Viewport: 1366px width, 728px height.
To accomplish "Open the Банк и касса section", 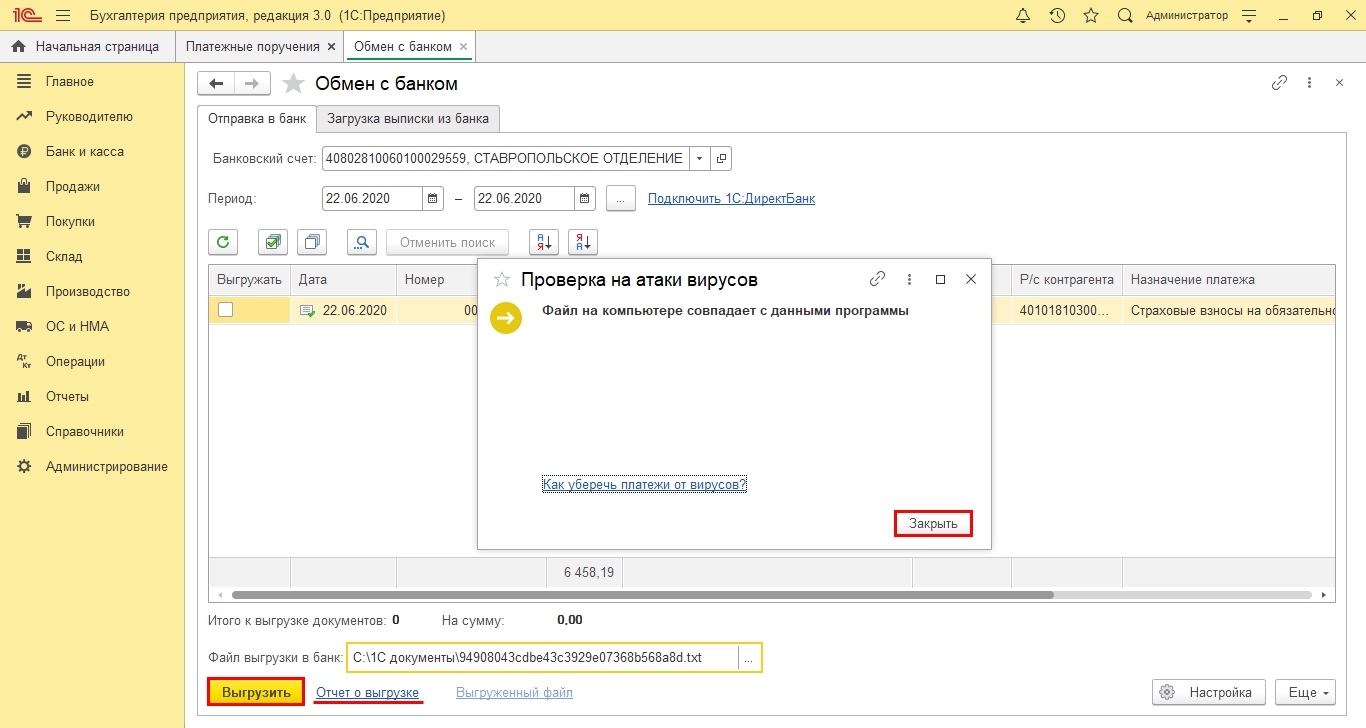I will point(84,152).
